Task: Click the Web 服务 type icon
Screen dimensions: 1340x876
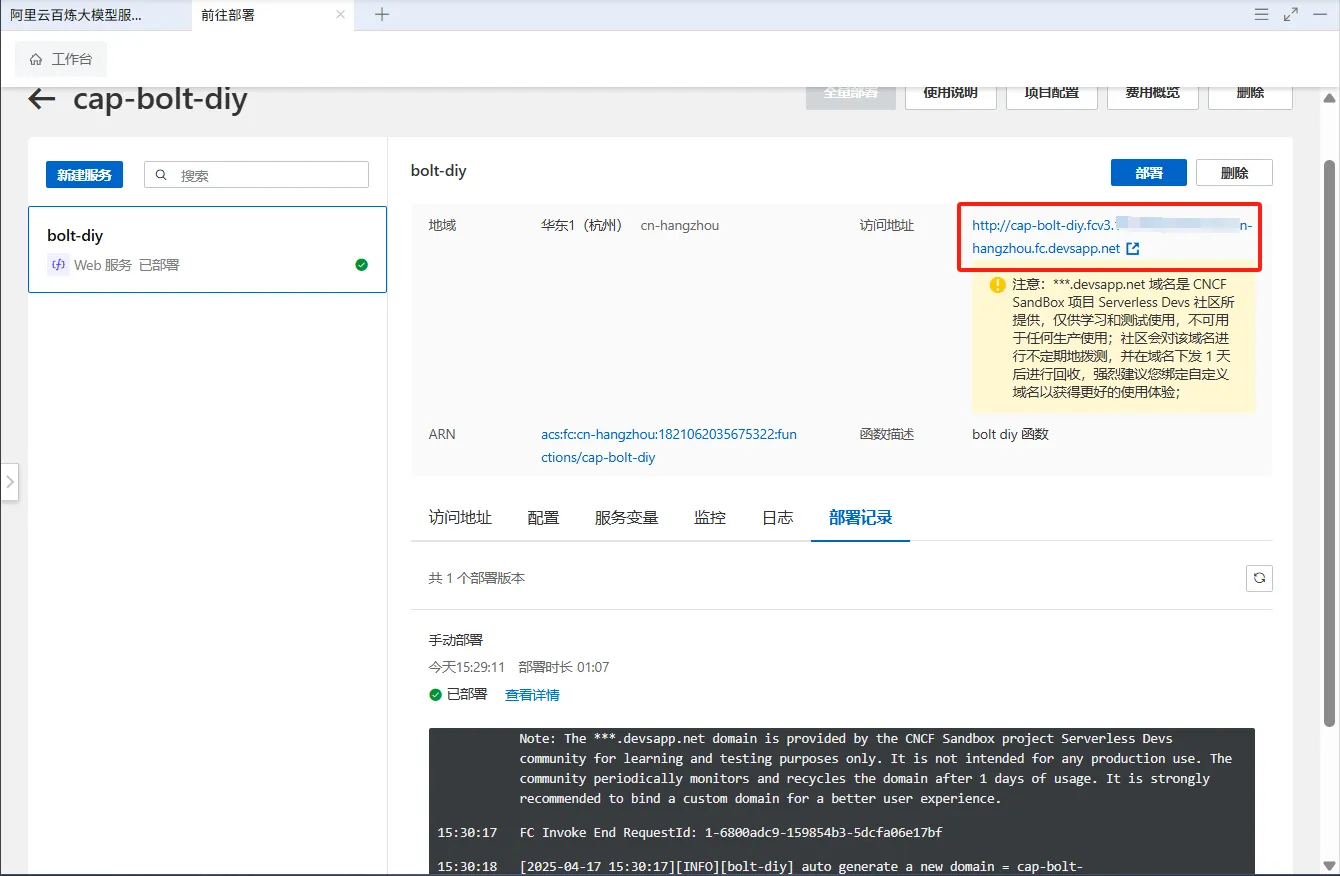Action: 58,265
